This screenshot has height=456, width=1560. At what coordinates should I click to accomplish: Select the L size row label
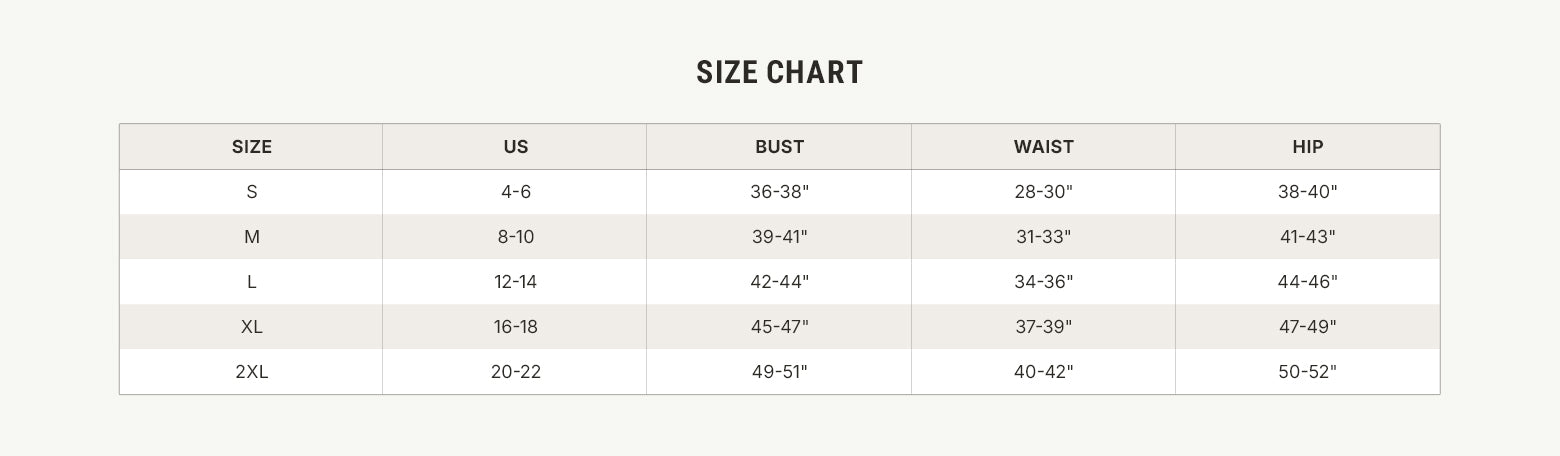click(252, 282)
